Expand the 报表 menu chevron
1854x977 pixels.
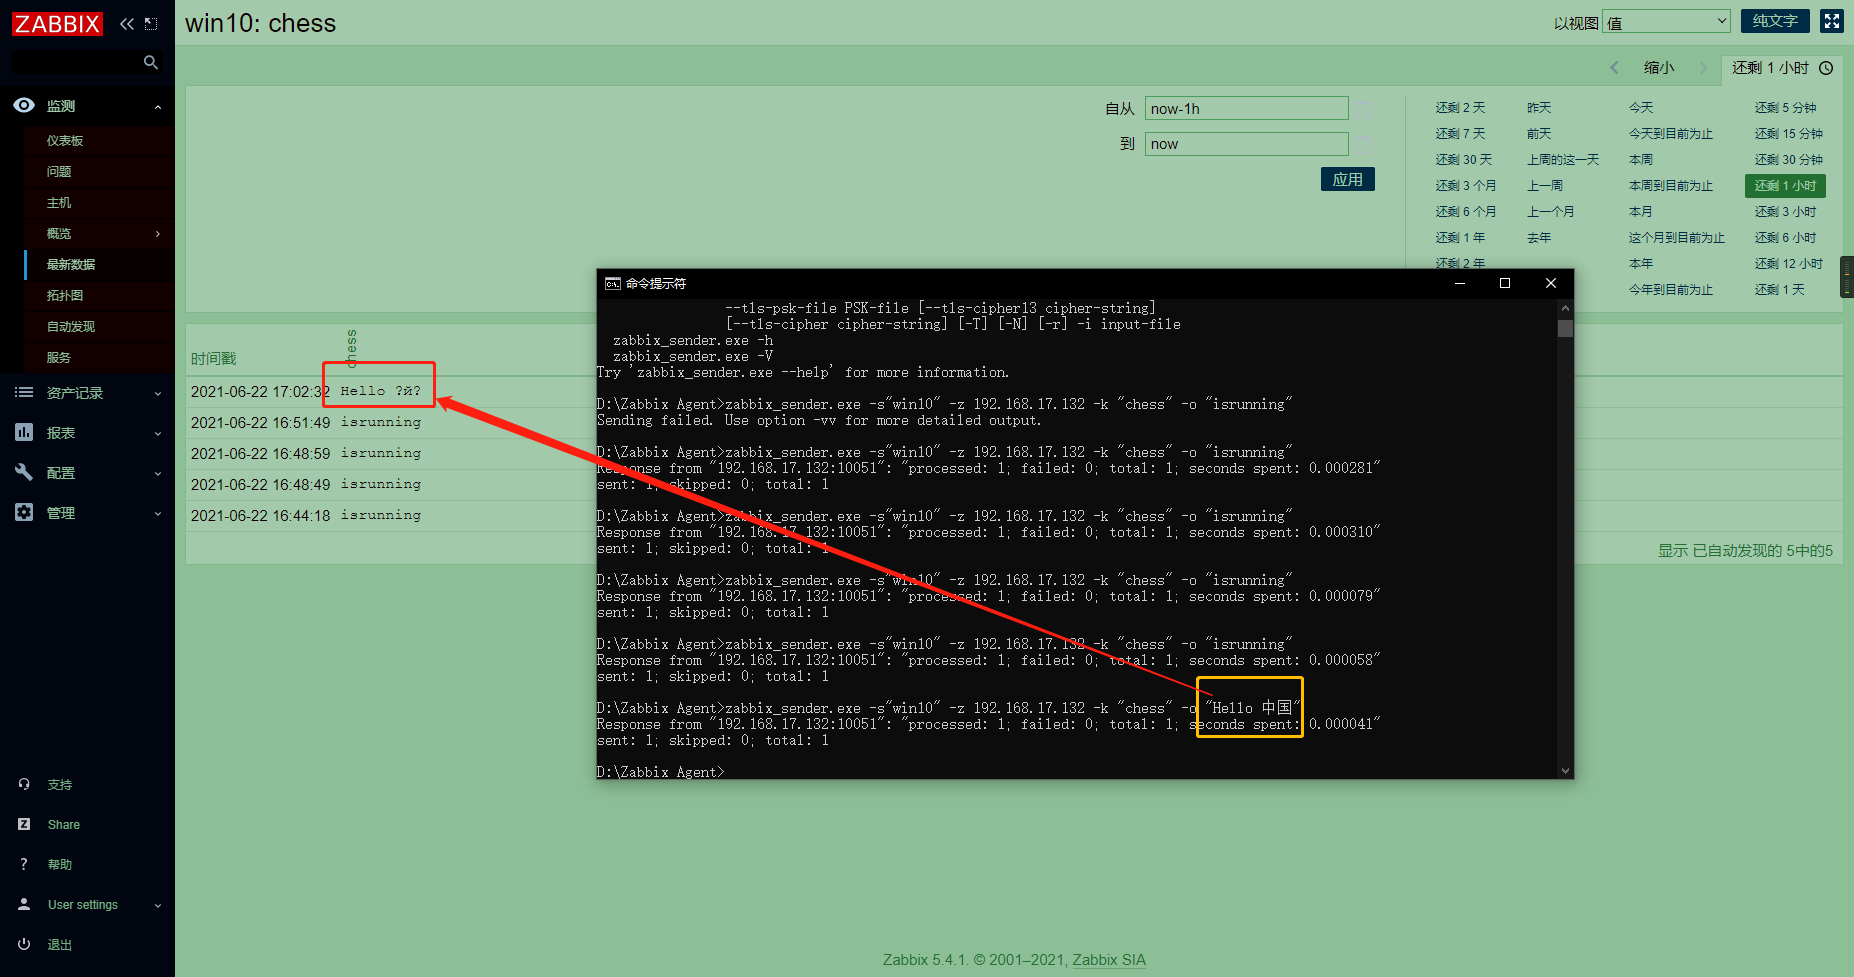point(158,434)
